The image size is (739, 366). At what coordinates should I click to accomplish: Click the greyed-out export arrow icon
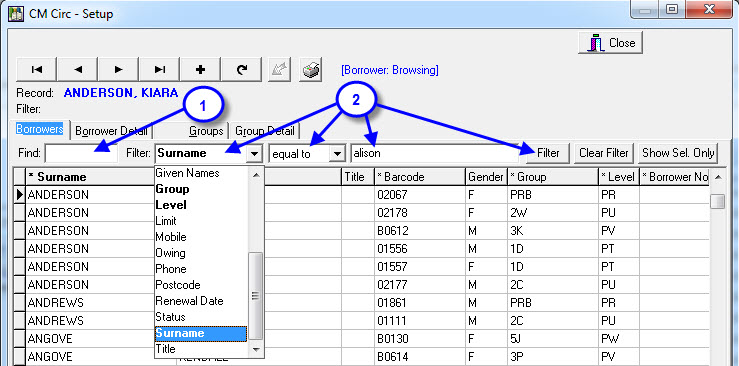click(x=279, y=70)
